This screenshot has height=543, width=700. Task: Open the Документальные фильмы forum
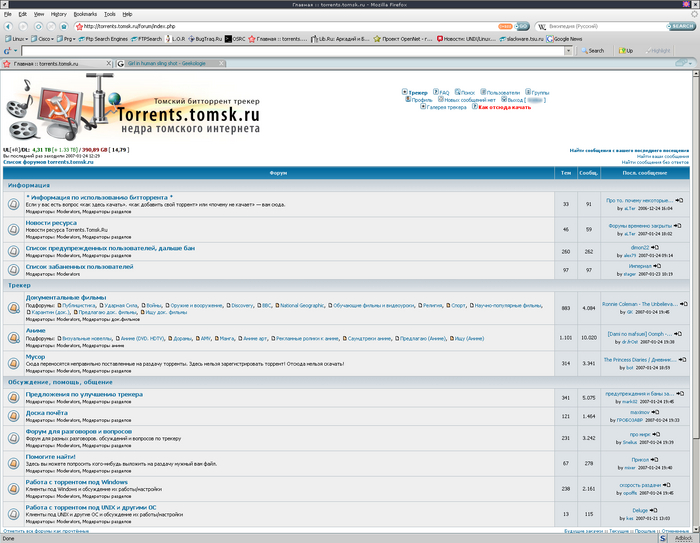tap(66, 297)
